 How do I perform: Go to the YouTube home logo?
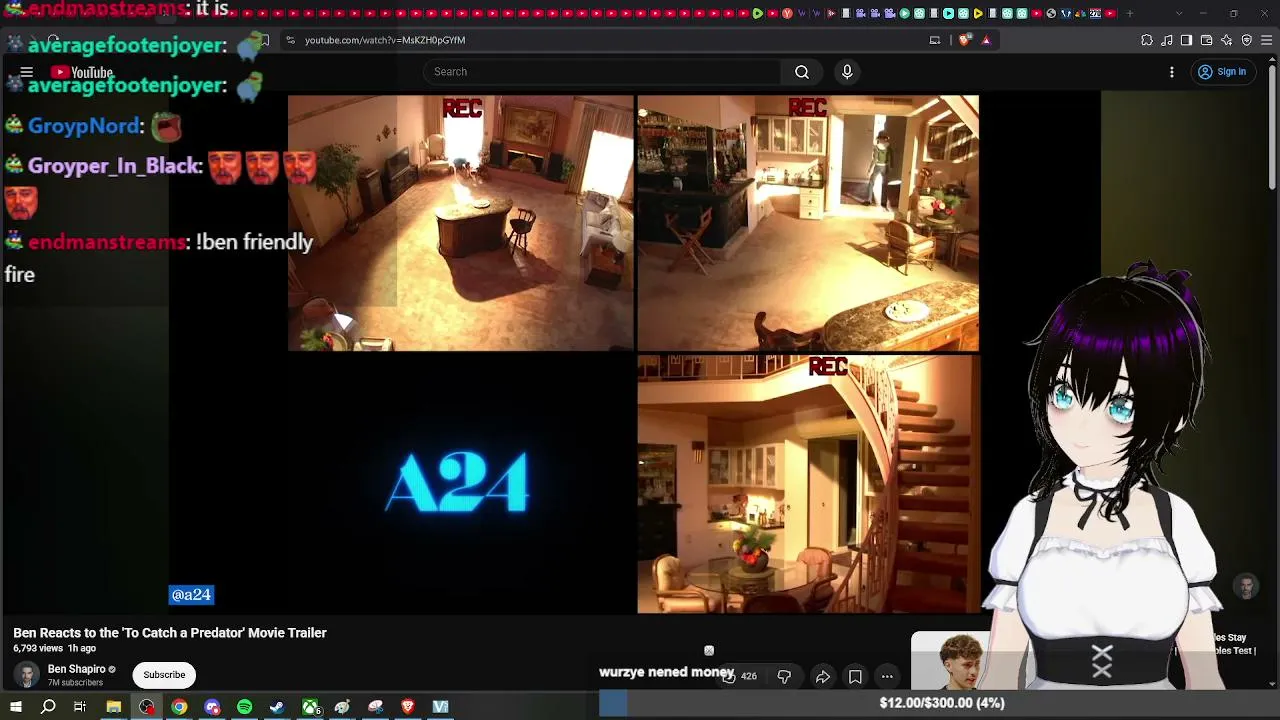click(82, 72)
